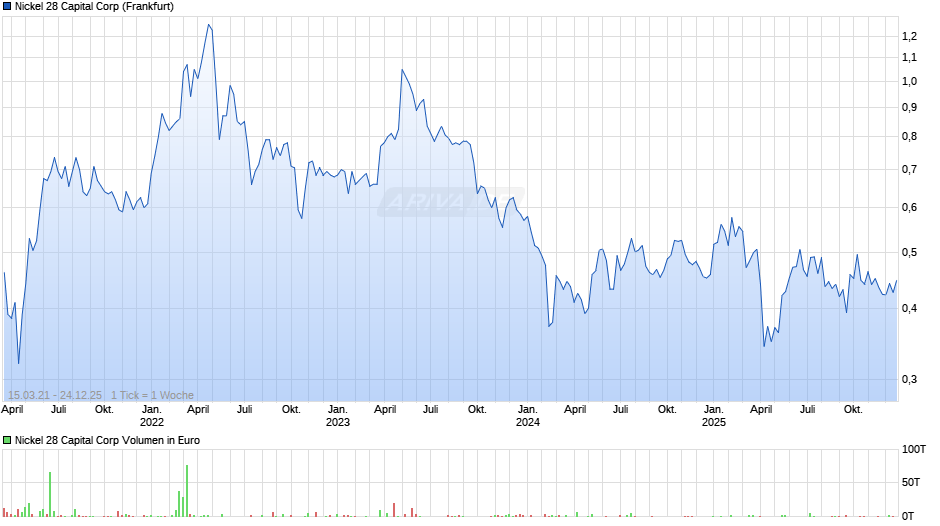Click the price low in April 2021
Screen dimensions: 940x526
(19, 363)
